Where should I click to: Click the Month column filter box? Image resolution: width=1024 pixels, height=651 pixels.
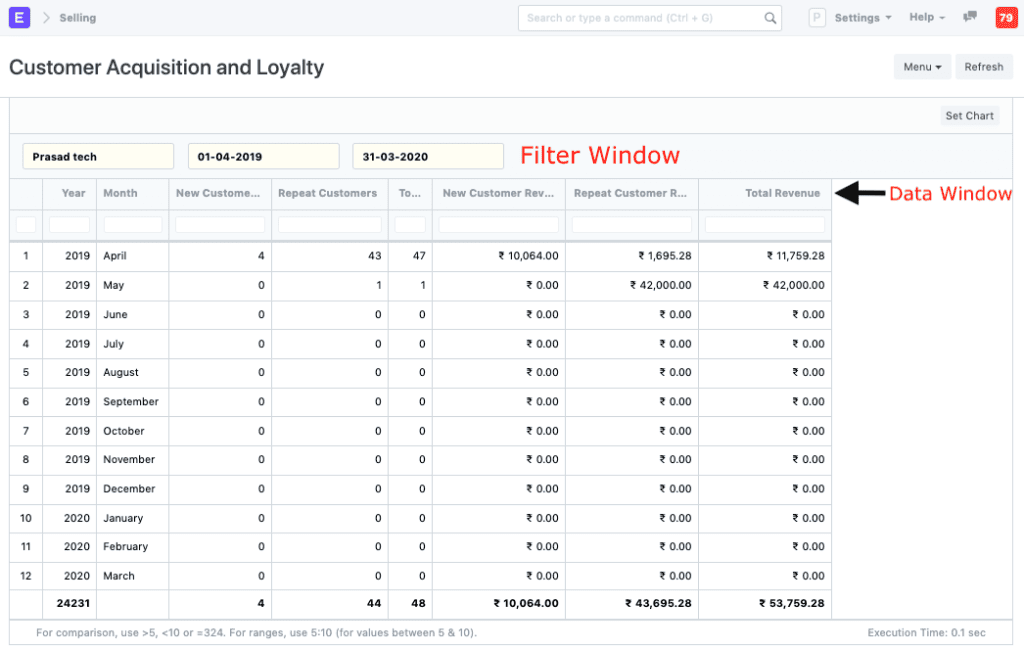133,225
